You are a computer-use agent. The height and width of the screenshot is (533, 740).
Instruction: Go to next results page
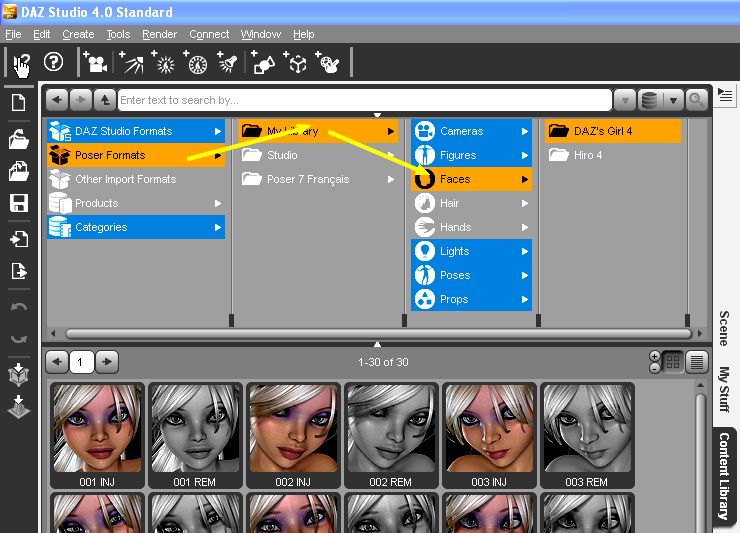point(107,362)
